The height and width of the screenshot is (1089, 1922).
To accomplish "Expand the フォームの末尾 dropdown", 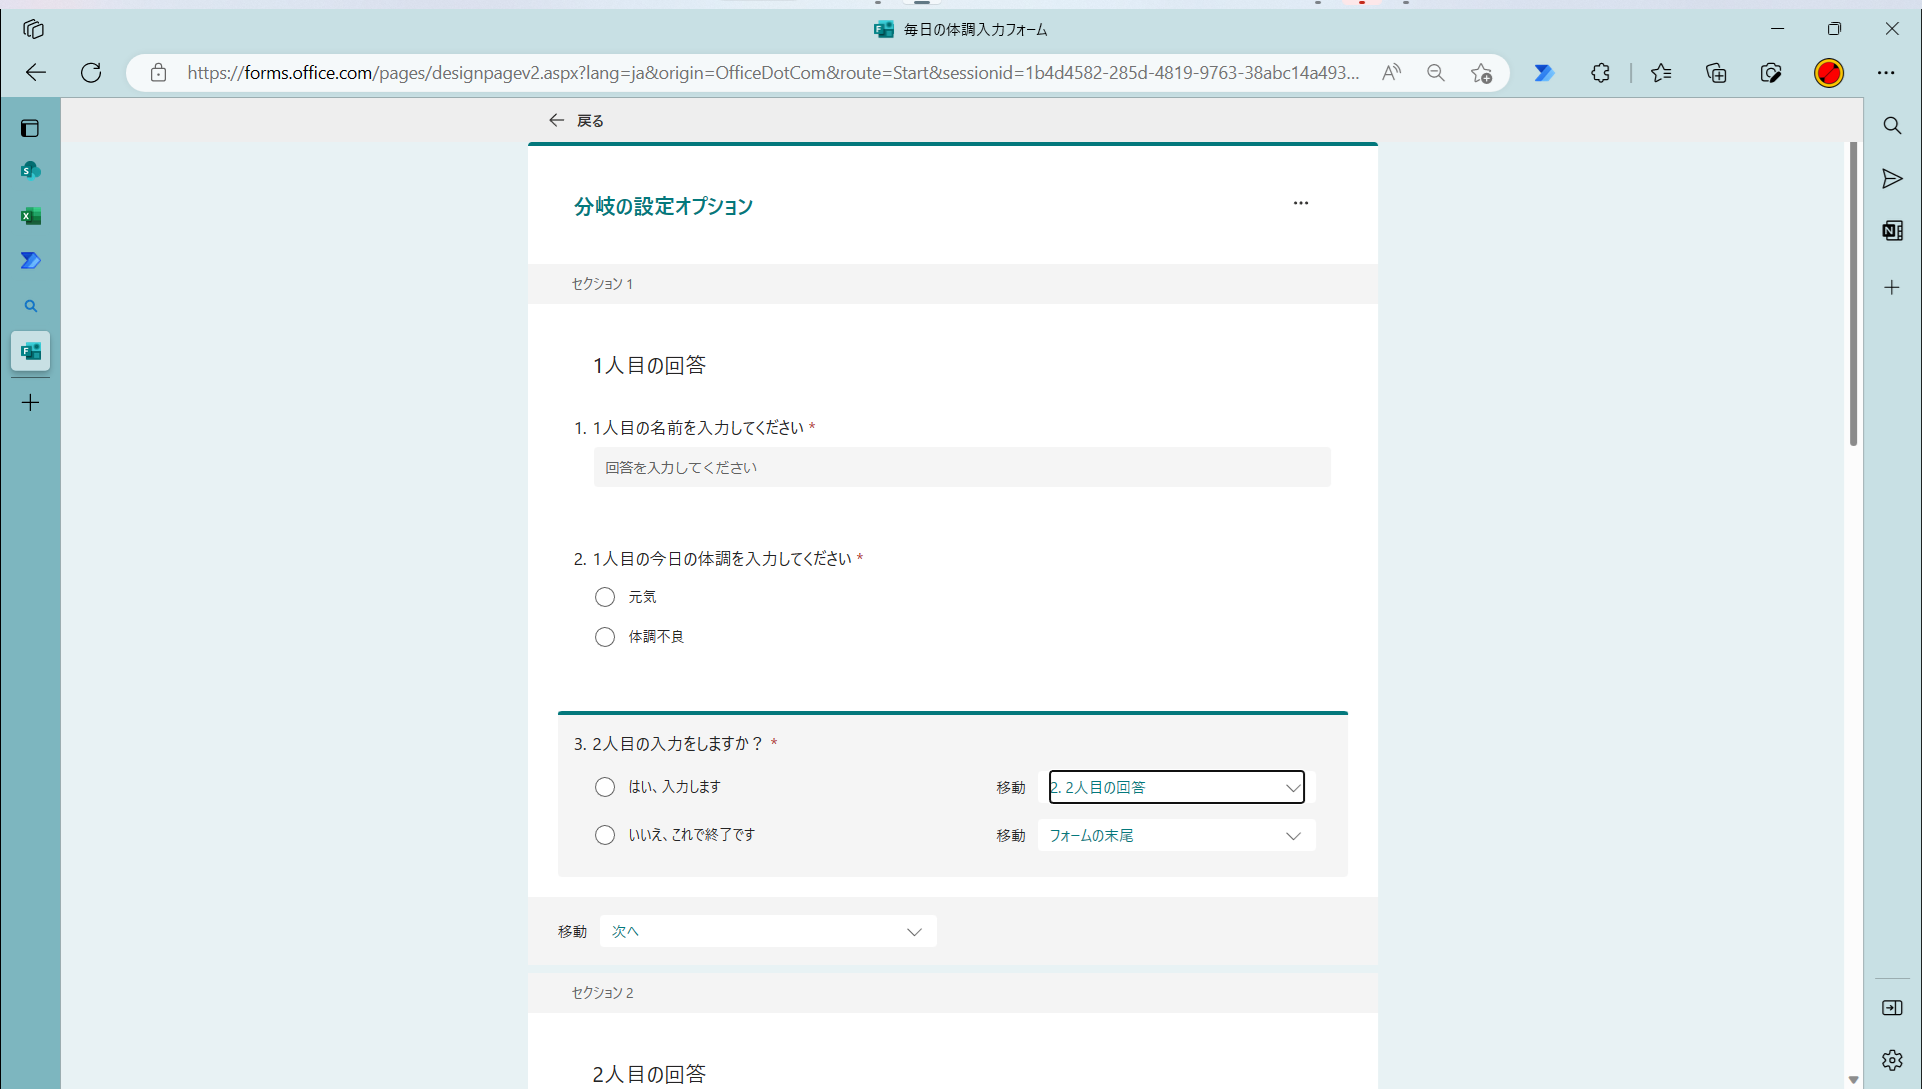I will pyautogui.click(x=1176, y=836).
